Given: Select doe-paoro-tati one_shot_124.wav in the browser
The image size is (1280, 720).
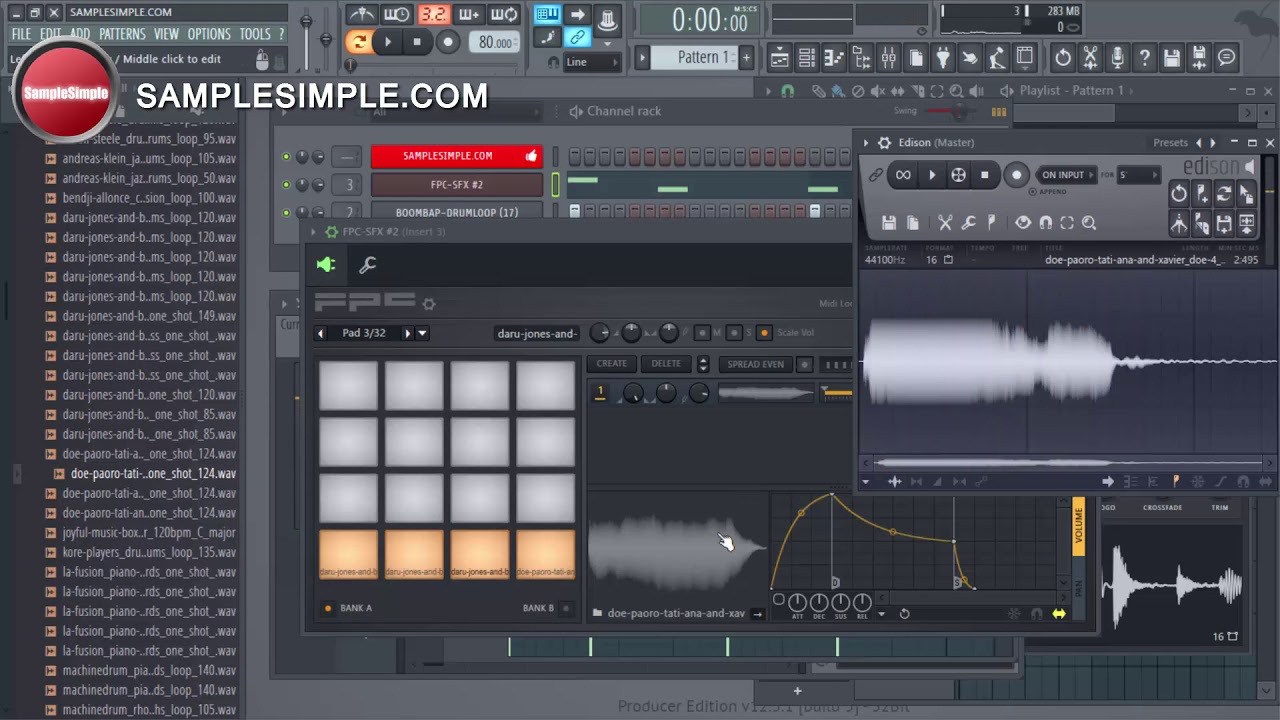Looking at the screenshot, I should pyautogui.click(x=153, y=473).
